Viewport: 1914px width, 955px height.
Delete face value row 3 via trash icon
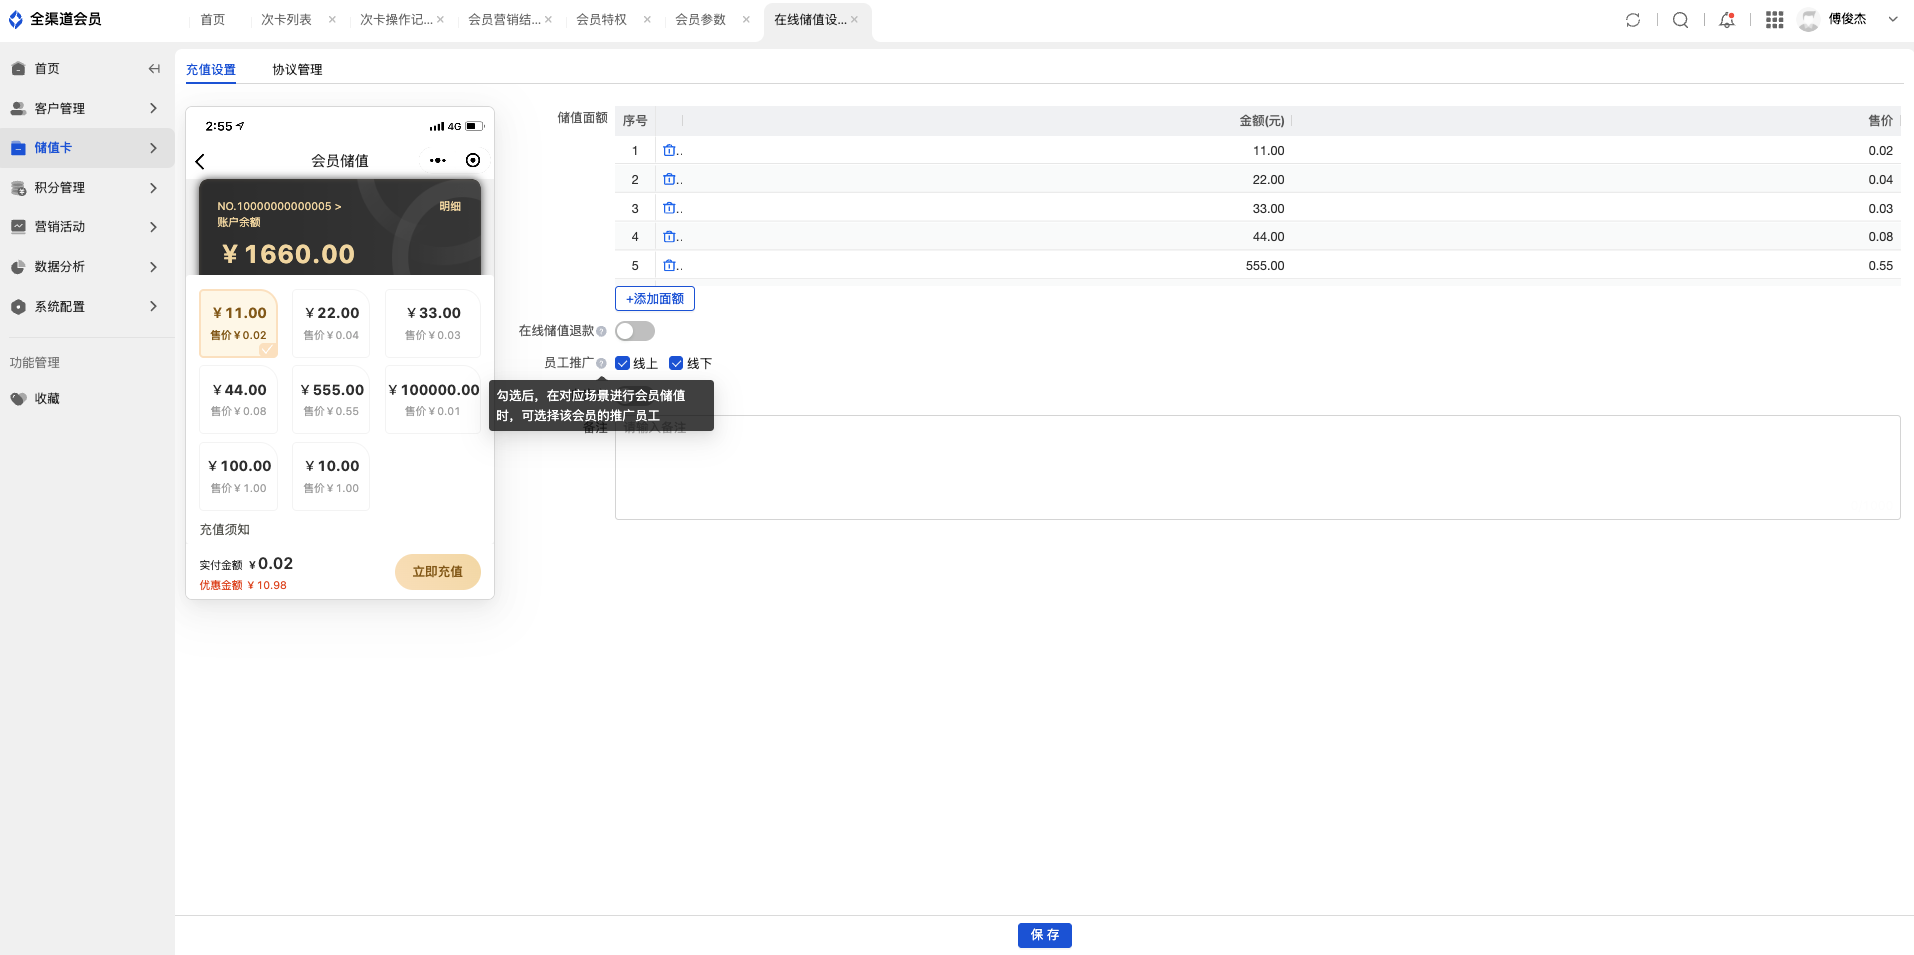pyautogui.click(x=670, y=208)
